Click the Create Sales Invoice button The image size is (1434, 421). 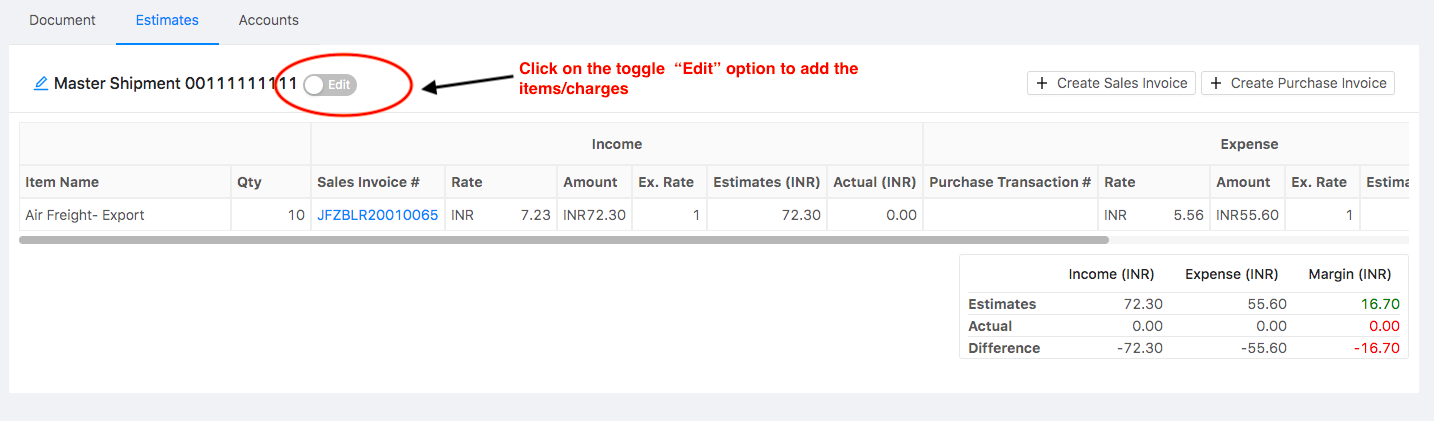tap(1111, 83)
